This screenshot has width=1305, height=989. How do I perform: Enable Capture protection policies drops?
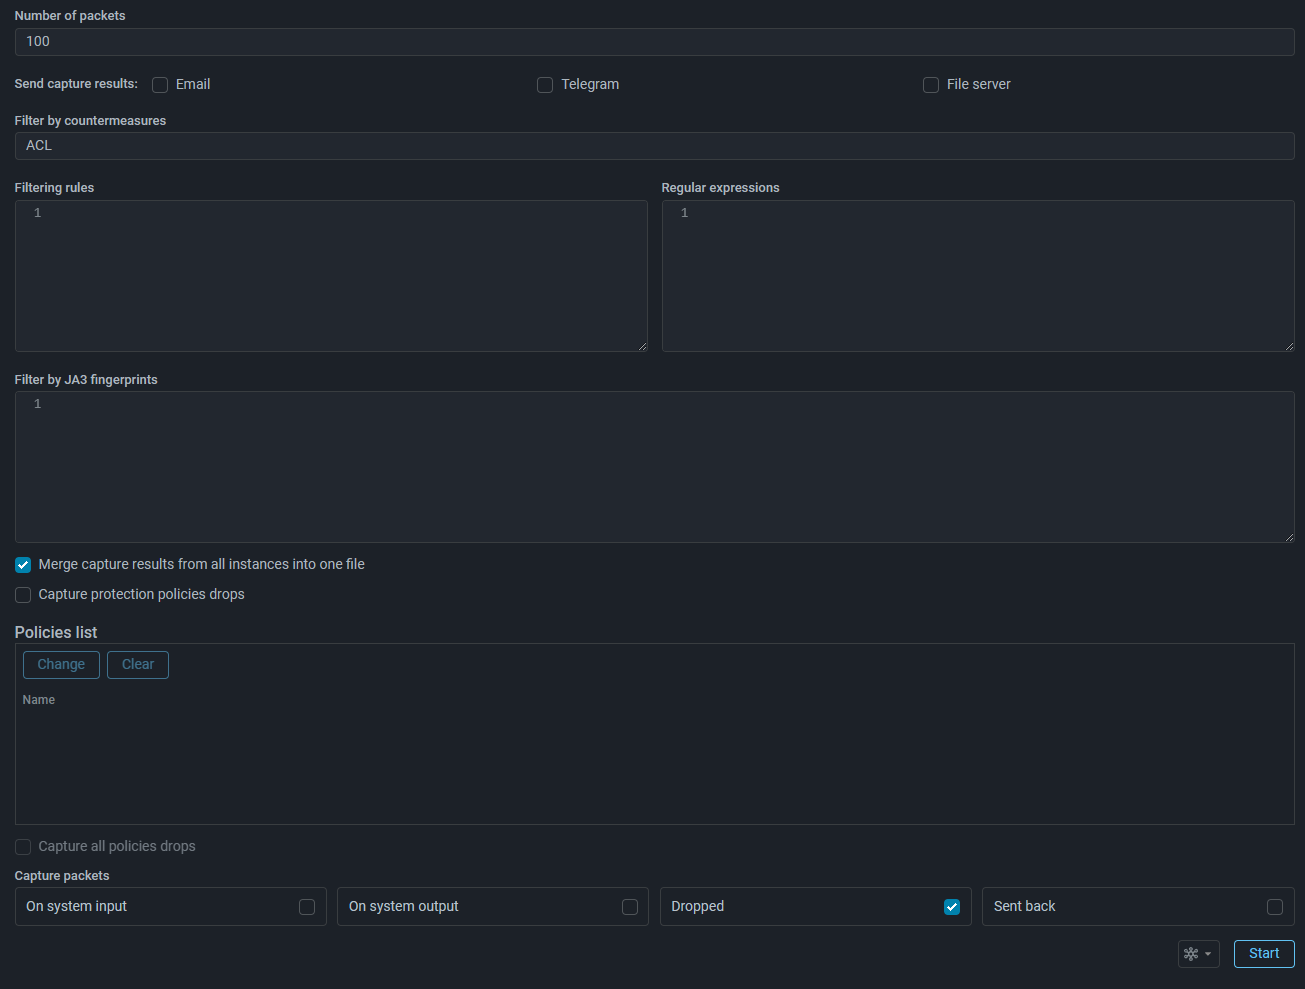click(23, 595)
